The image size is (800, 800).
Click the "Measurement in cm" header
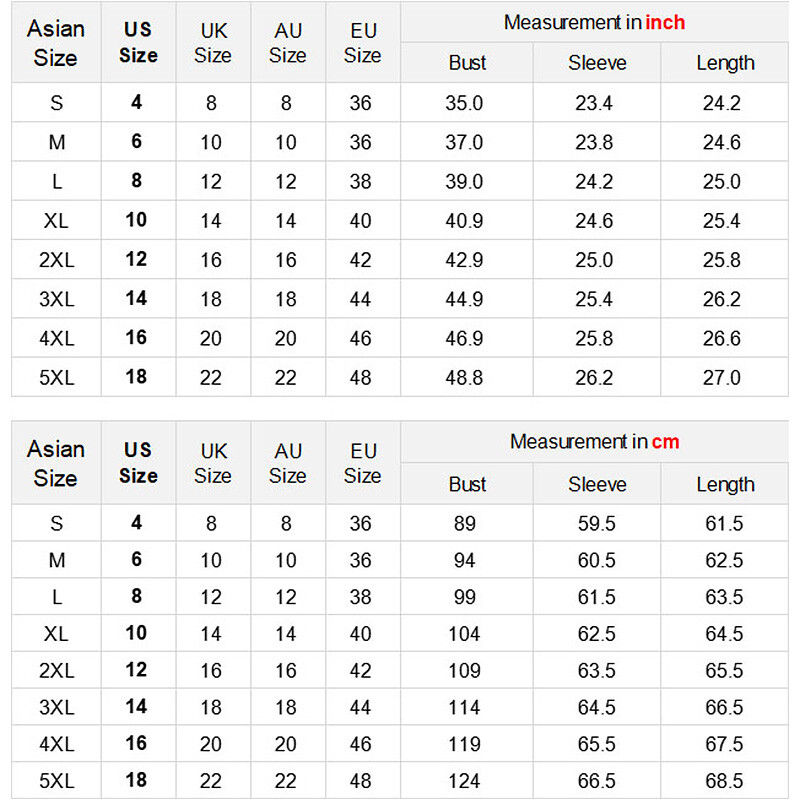[594, 442]
